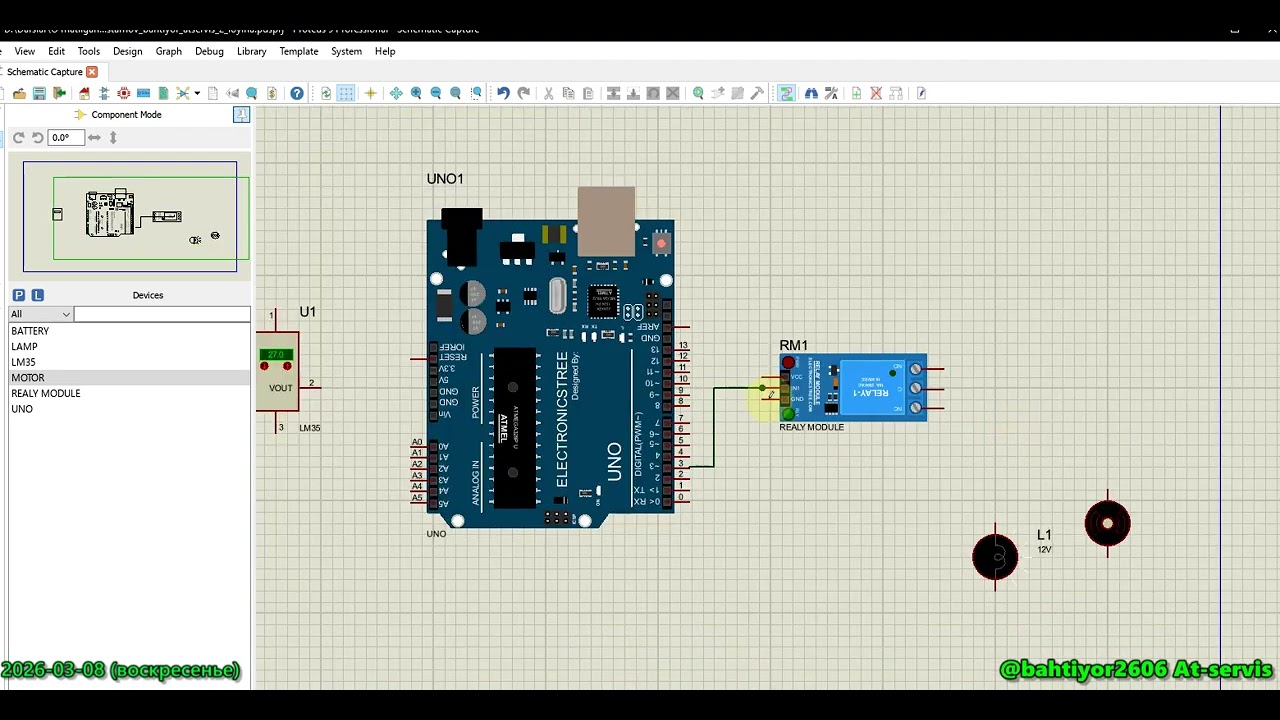The width and height of the screenshot is (1280, 720).
Task: Click the Copy to clipboard icon
Action: click(x=568, y=93)
